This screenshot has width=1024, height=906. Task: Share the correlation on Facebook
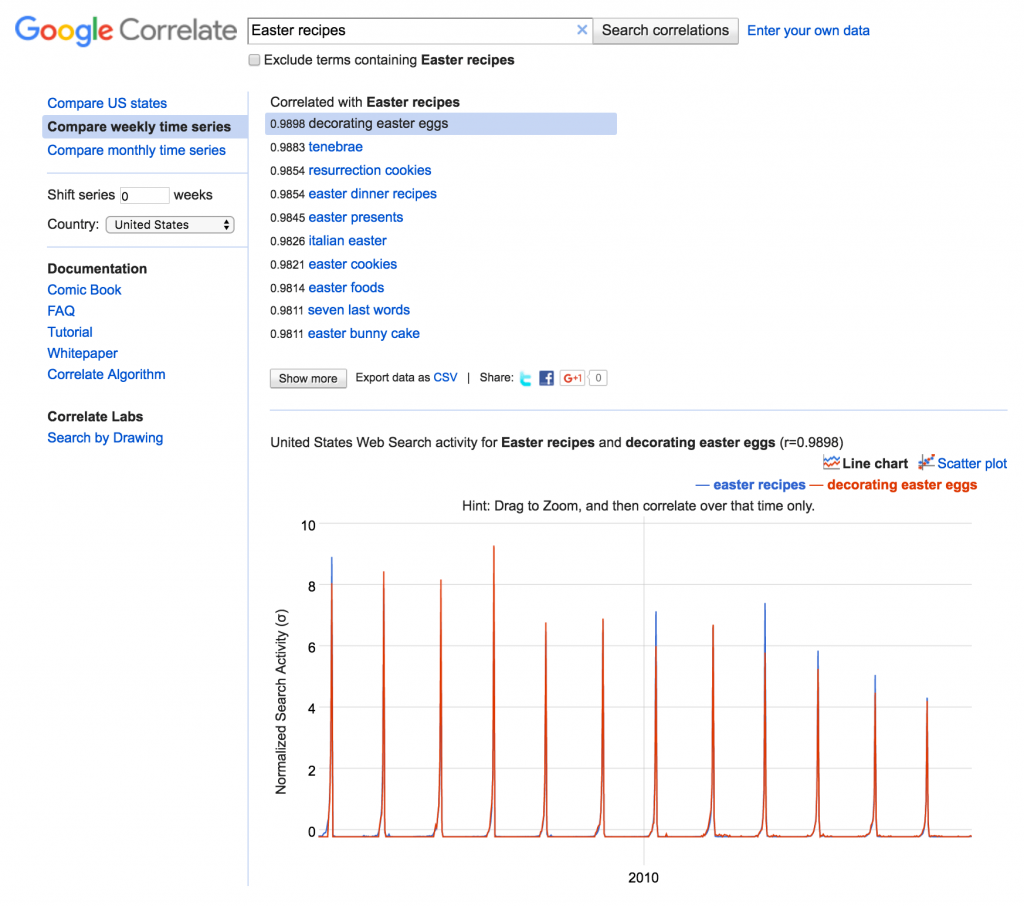(546, 378)
